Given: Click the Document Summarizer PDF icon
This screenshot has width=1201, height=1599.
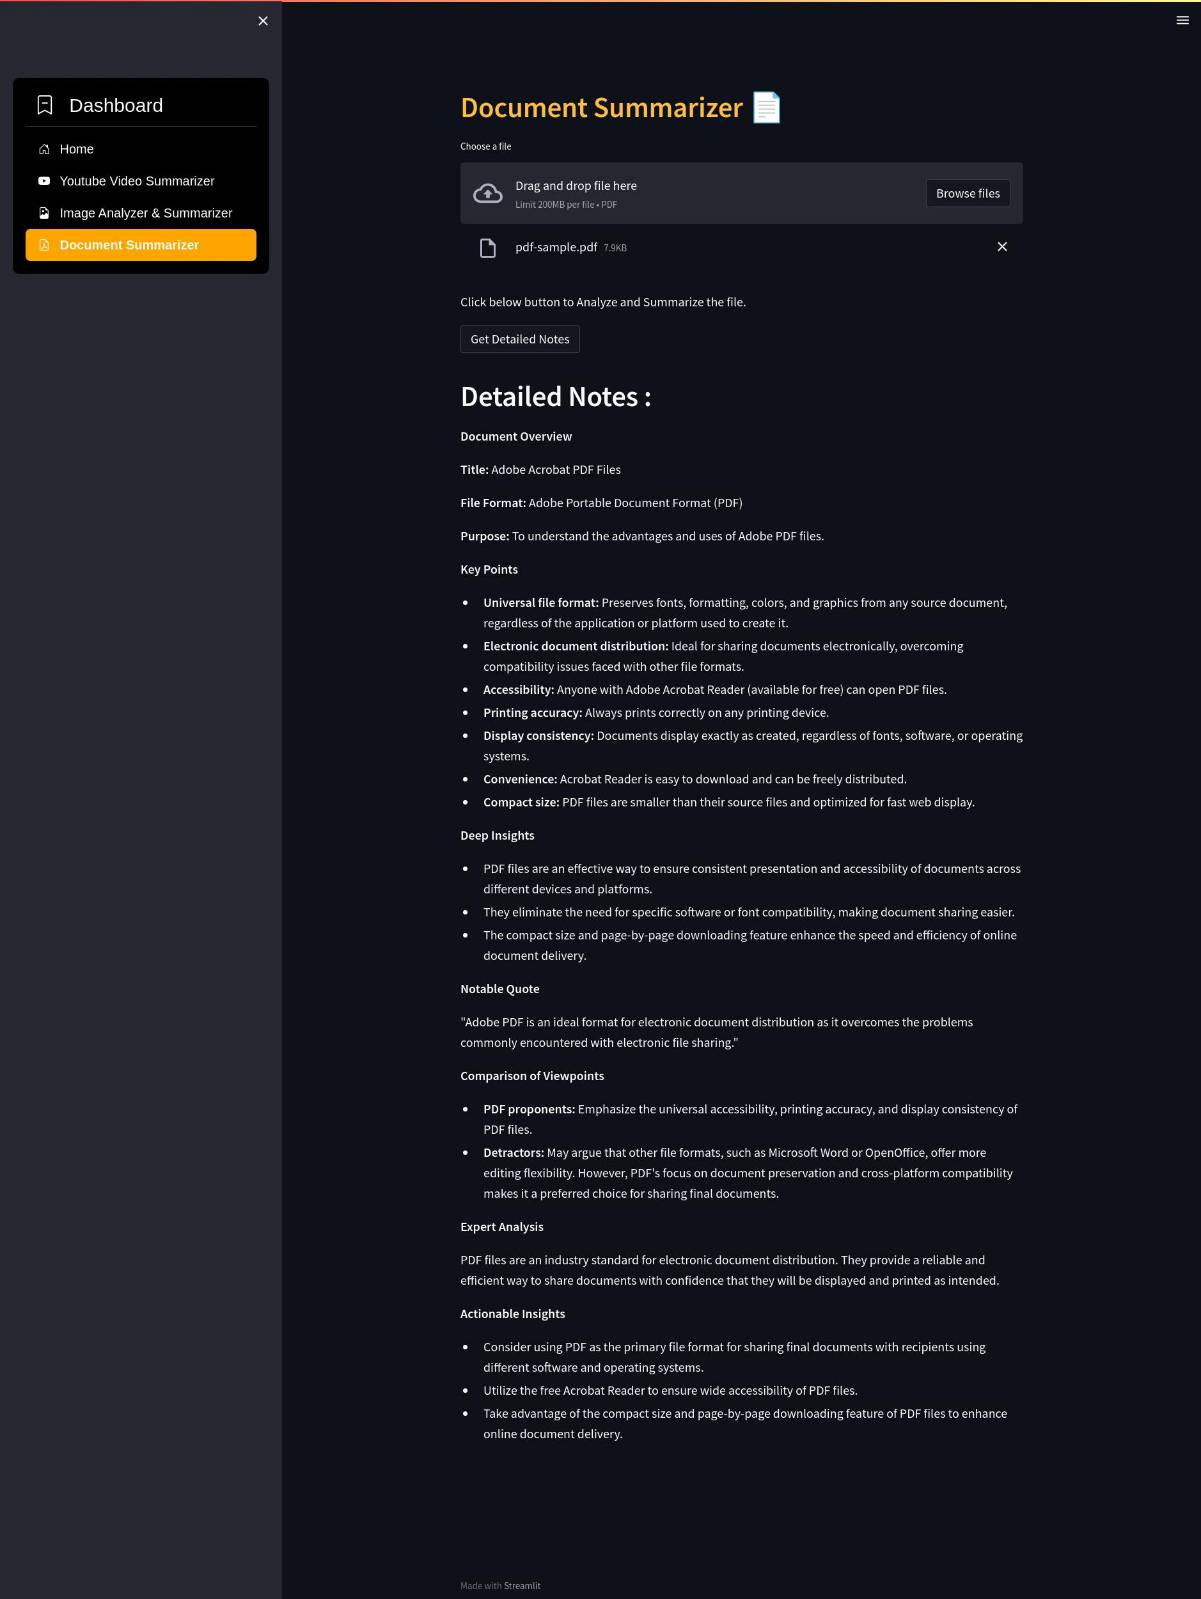Looking at the screenshot, I should [43, 244].
